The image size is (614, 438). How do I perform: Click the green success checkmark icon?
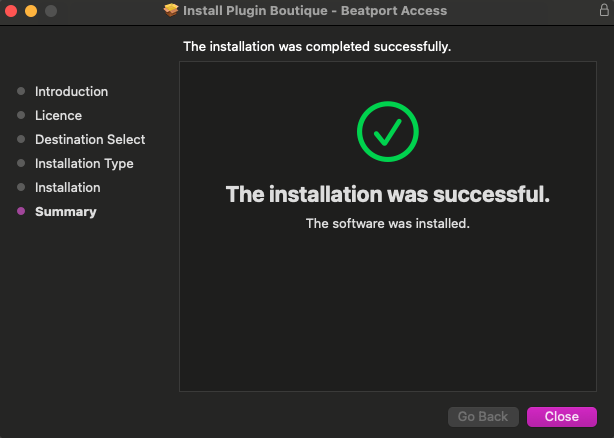(x=387, y=131)
